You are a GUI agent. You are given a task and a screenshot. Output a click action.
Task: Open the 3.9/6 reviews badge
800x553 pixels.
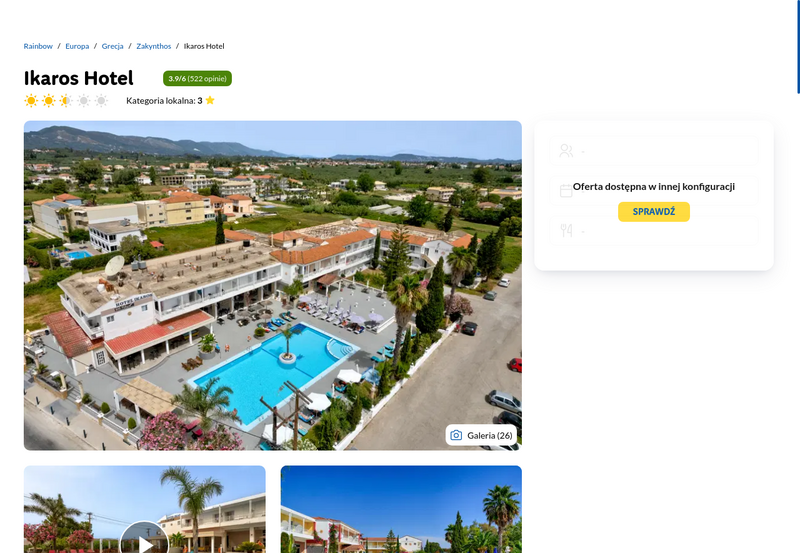pyautogui.click(x=197, y=79)
